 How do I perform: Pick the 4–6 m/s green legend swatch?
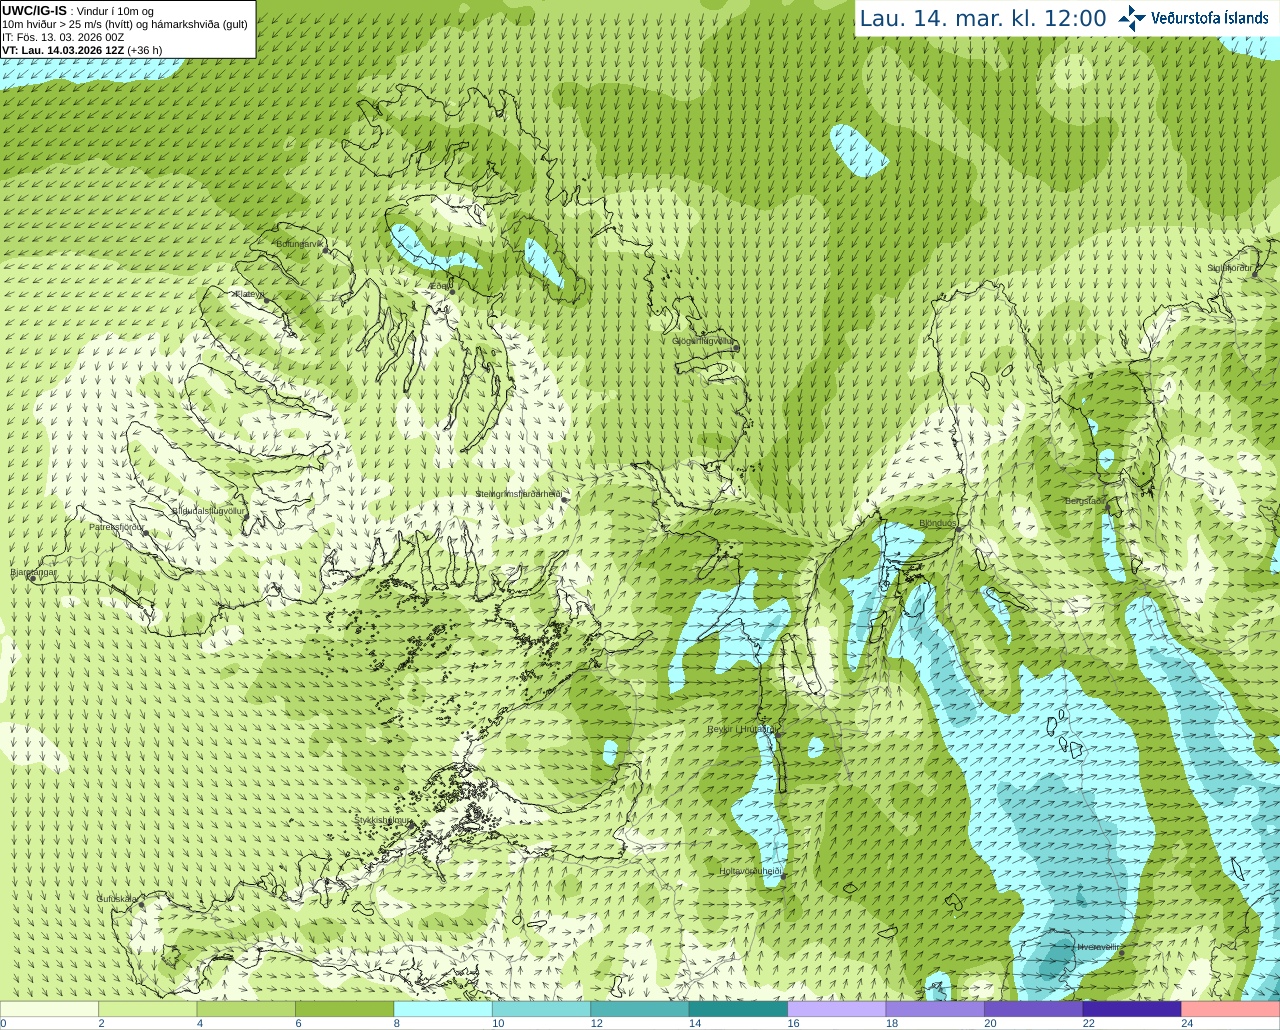pyautogui.click(x=246, y=1009)
